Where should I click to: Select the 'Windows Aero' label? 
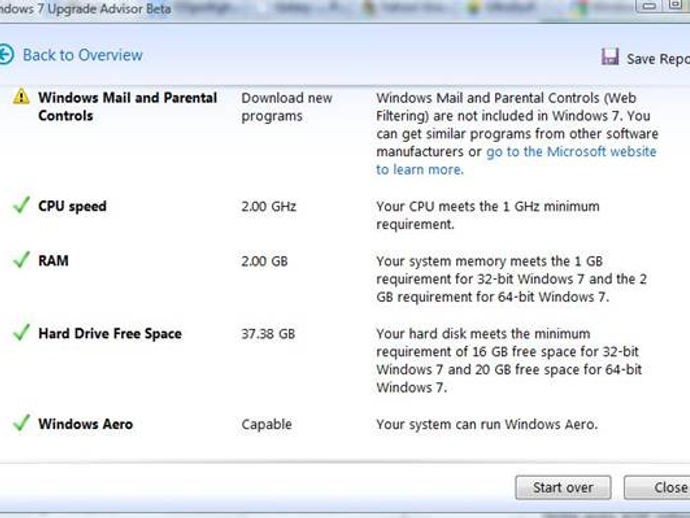click(x=85, y=424)
